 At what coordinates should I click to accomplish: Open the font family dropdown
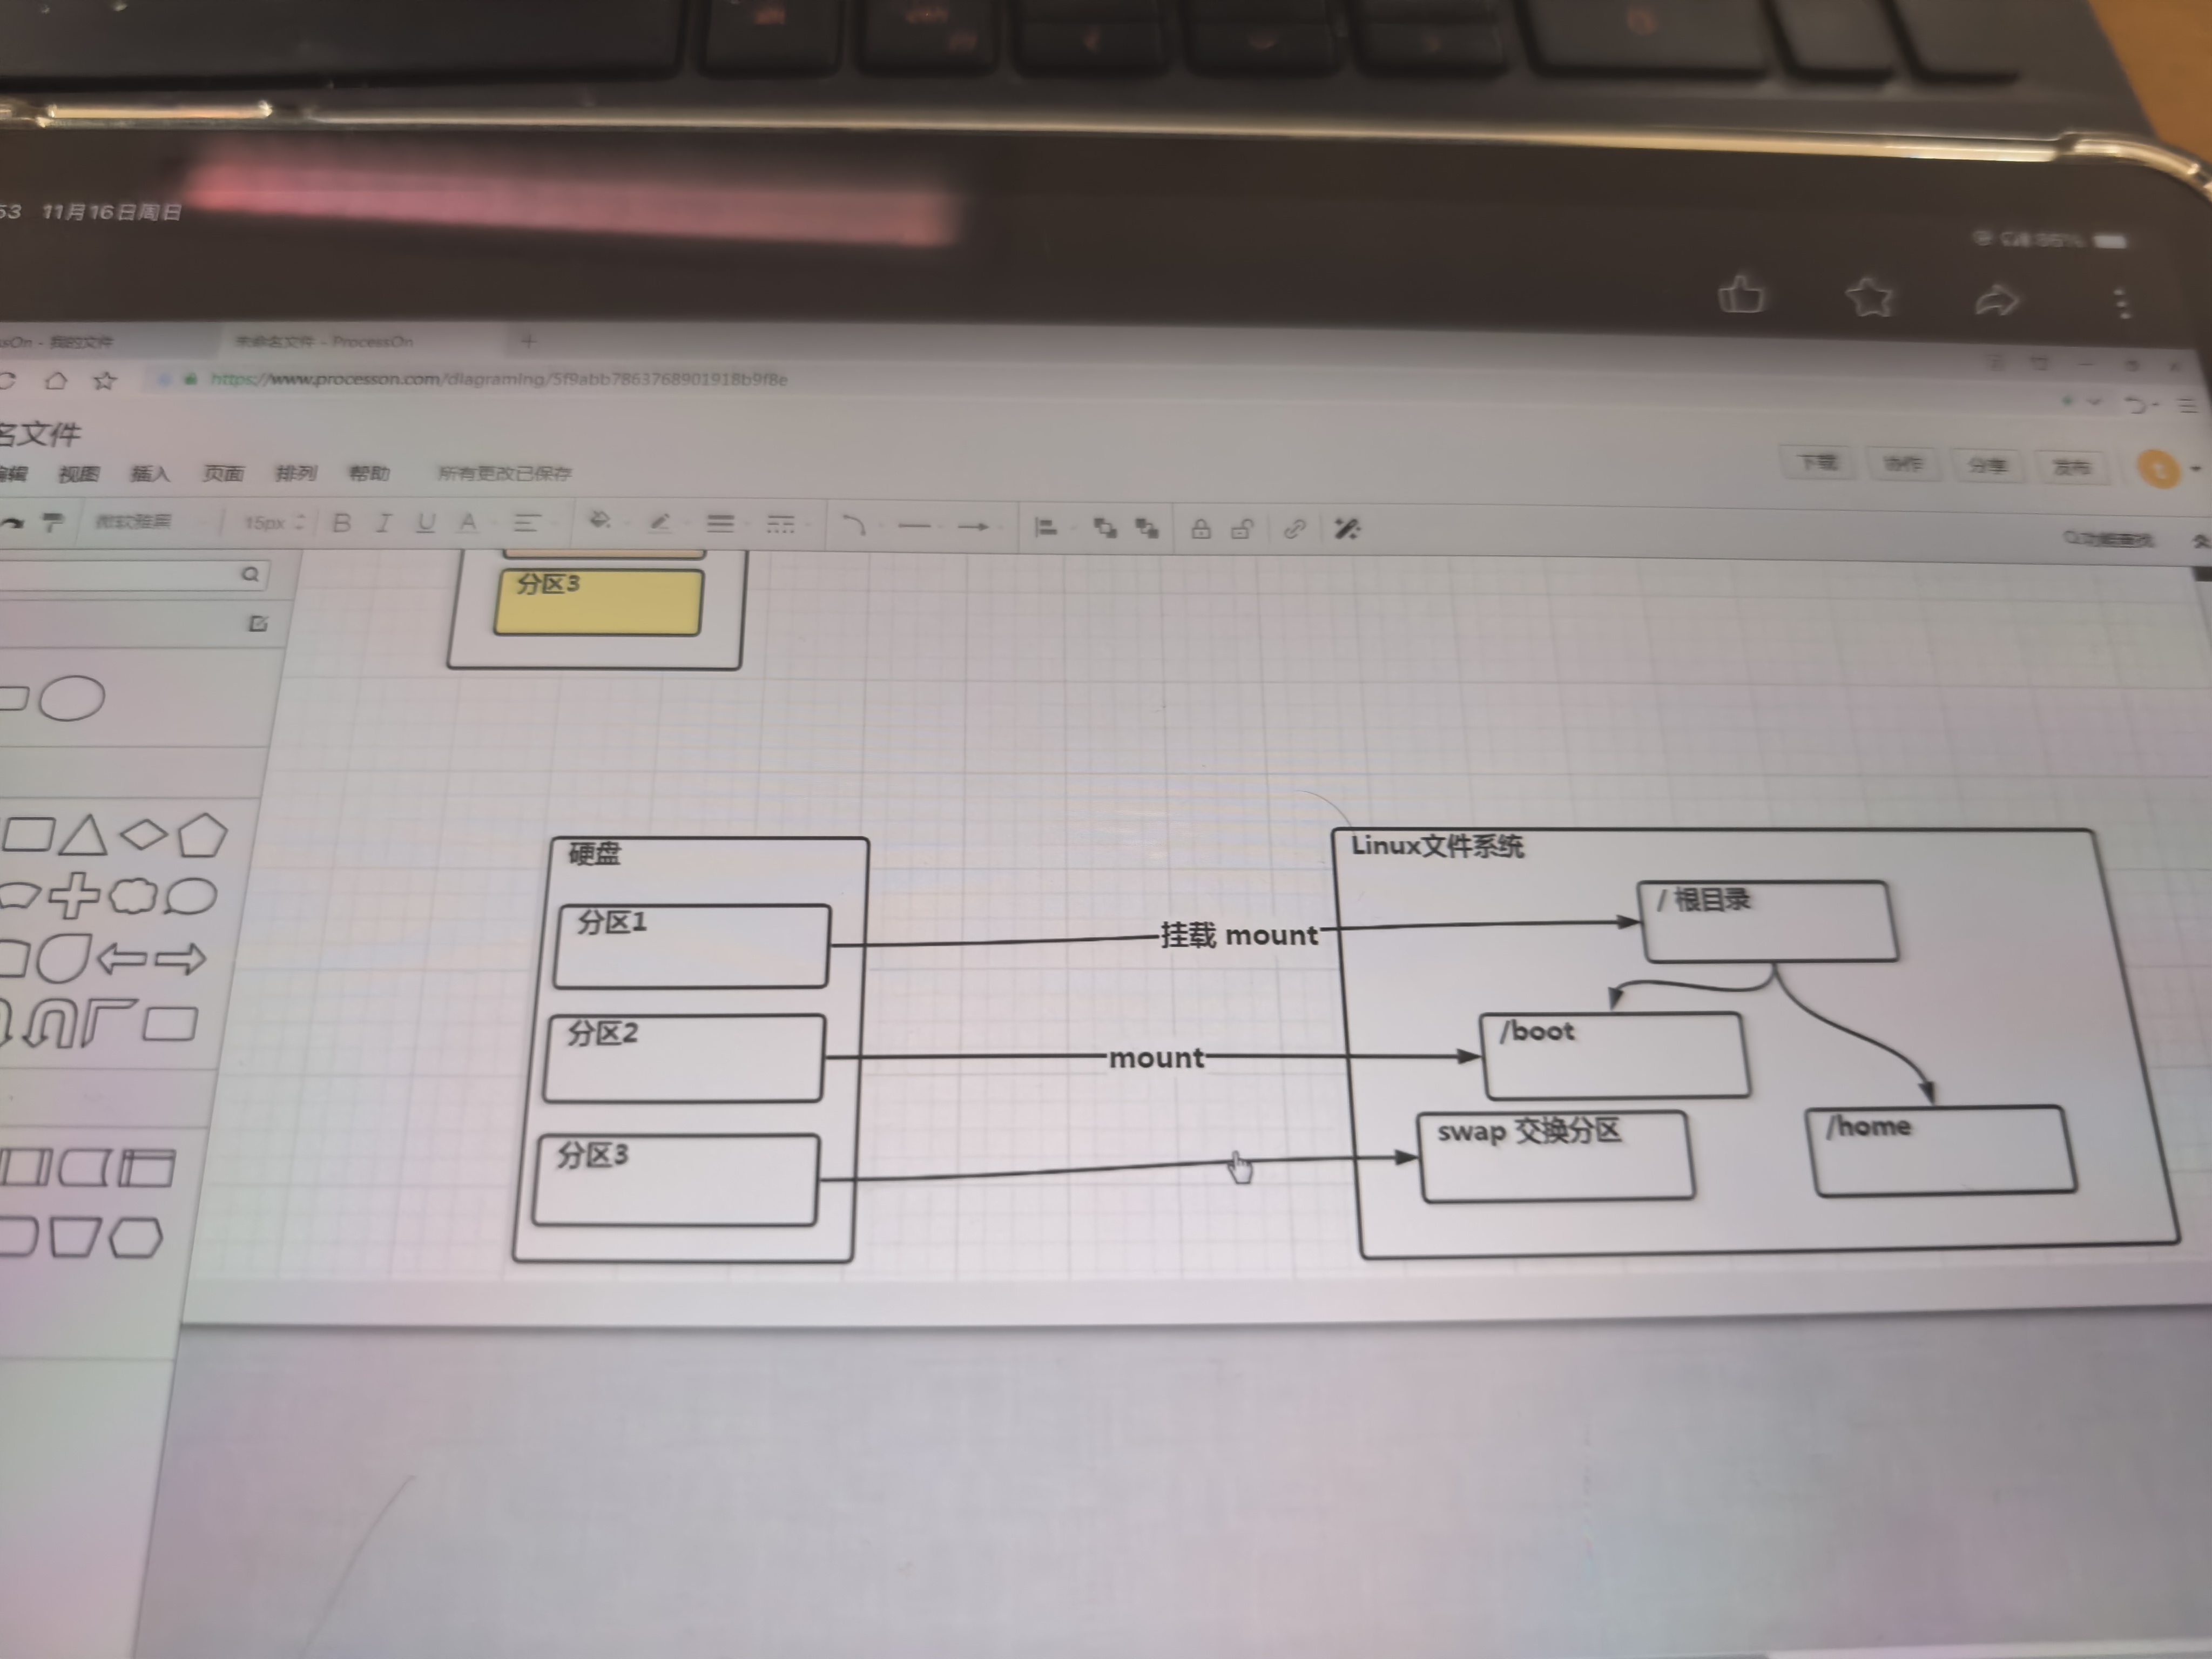pos(140,521)
